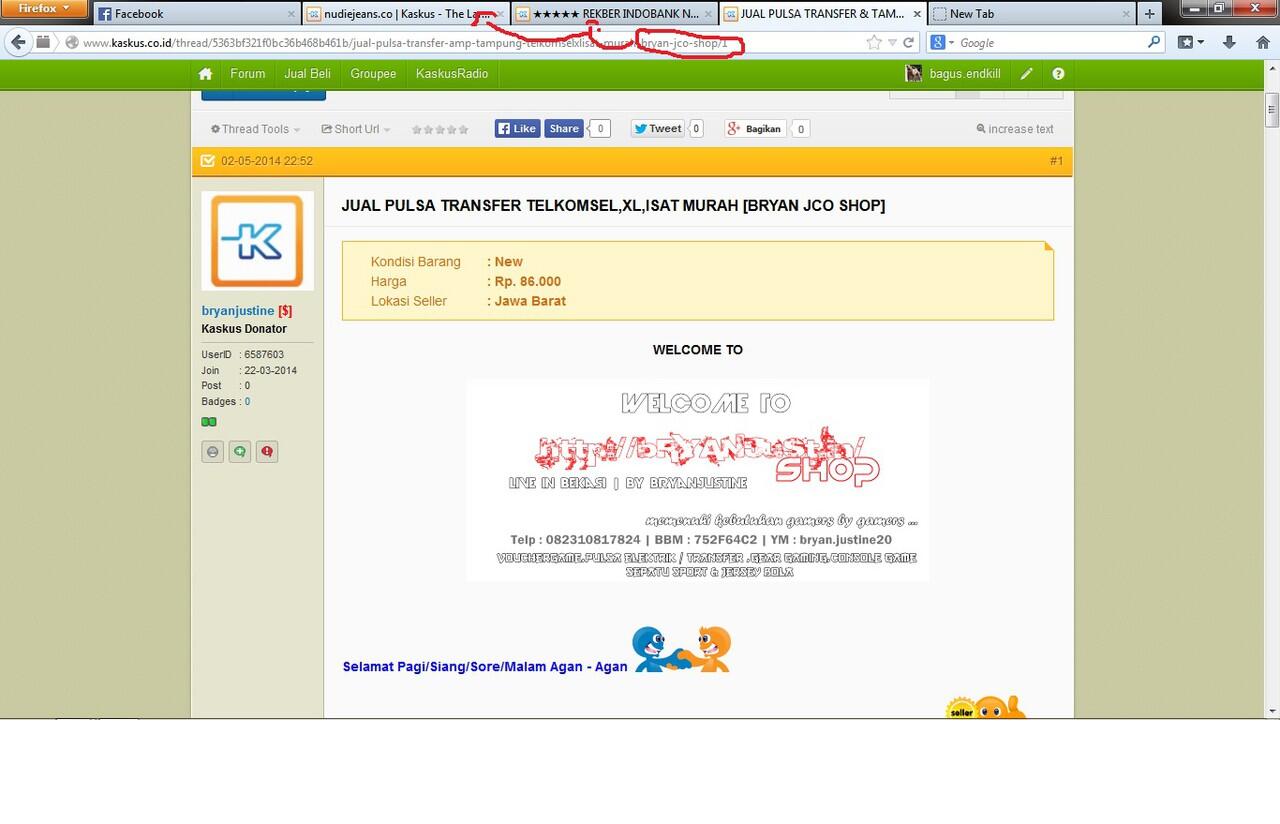This screenshot has width=1280, height=824.
Task: Click the Google+ Bagikan button
Action: [x=755, y=128]
